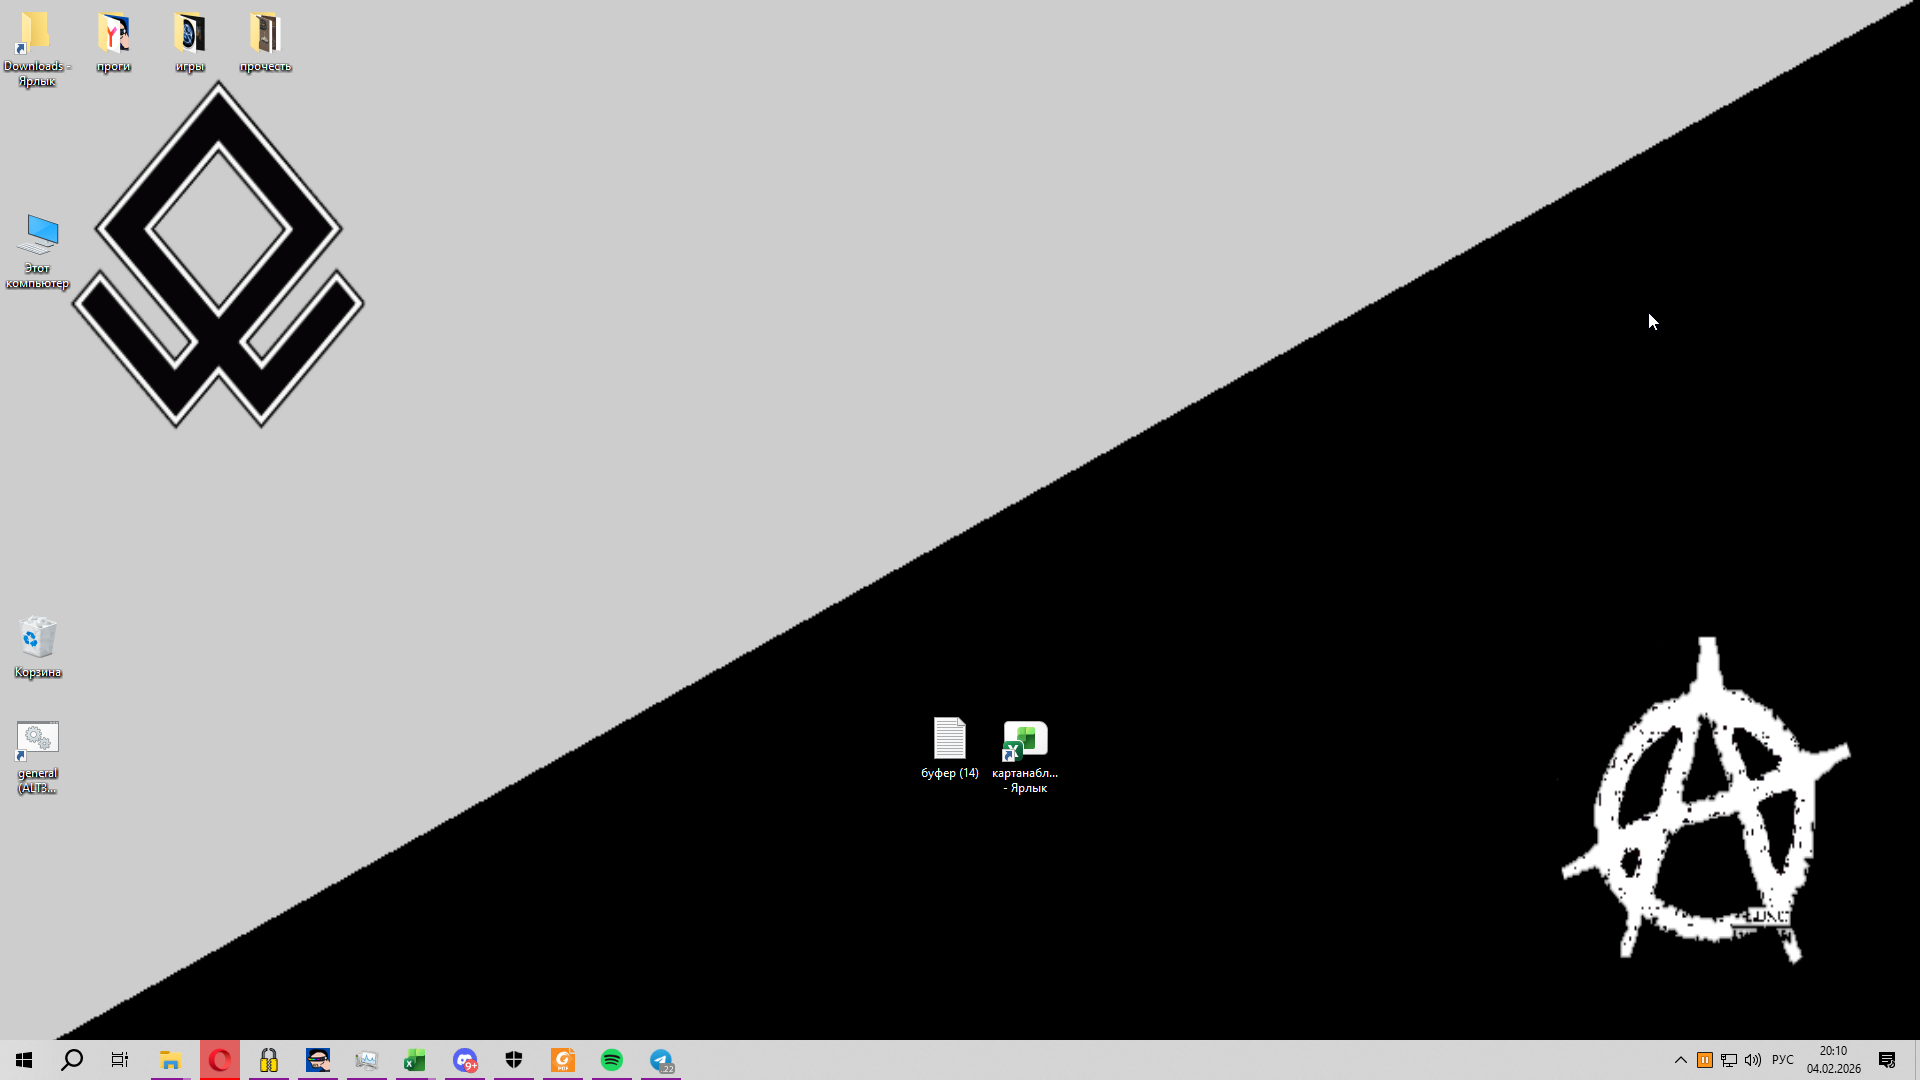The width and height of the screenshot is (1920, 1080).
Task: Select the Корзина recycle bin icon
Action: (x=37, y=638)
